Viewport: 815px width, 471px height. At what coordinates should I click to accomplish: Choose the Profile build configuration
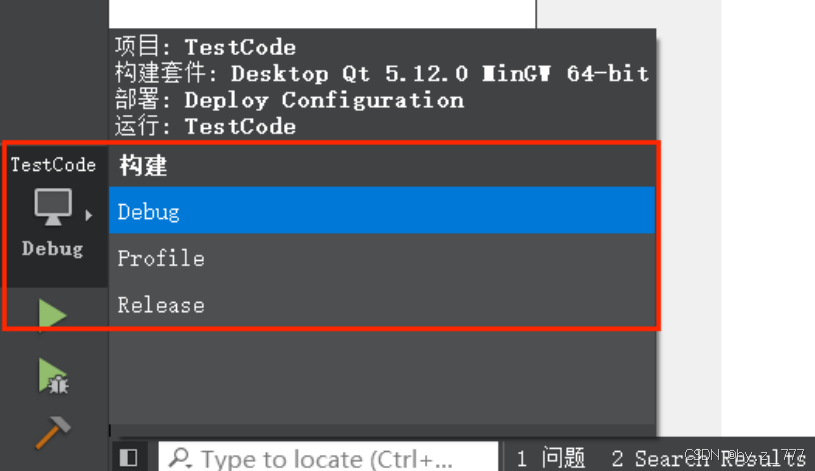382,258
